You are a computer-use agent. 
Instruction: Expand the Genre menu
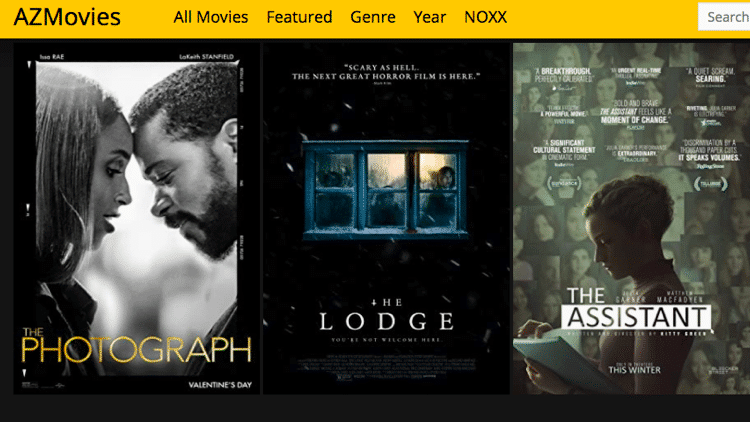click(x=373, y=17)
